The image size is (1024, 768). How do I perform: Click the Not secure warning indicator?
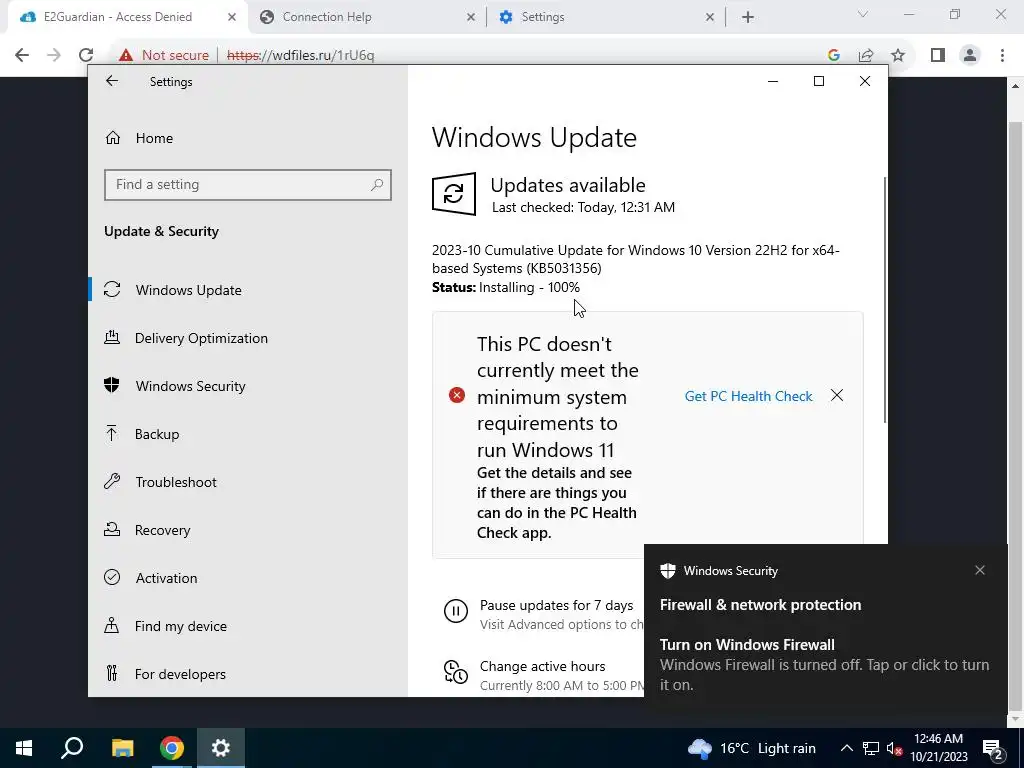tap(164, 56)
